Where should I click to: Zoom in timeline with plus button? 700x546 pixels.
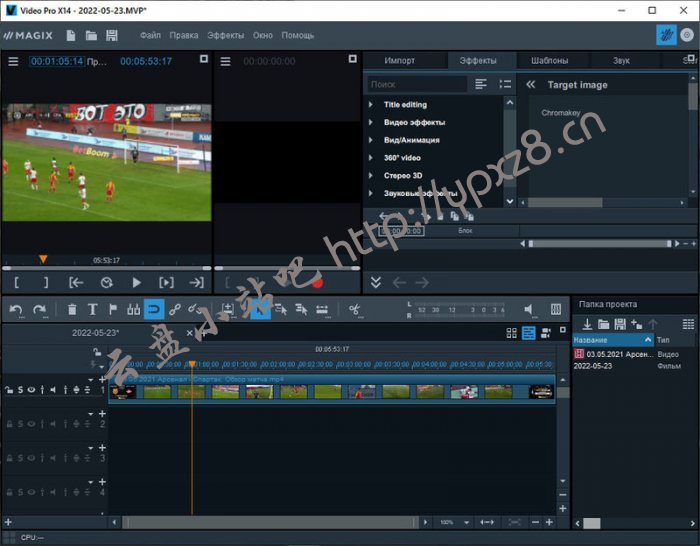click(549, 522)
